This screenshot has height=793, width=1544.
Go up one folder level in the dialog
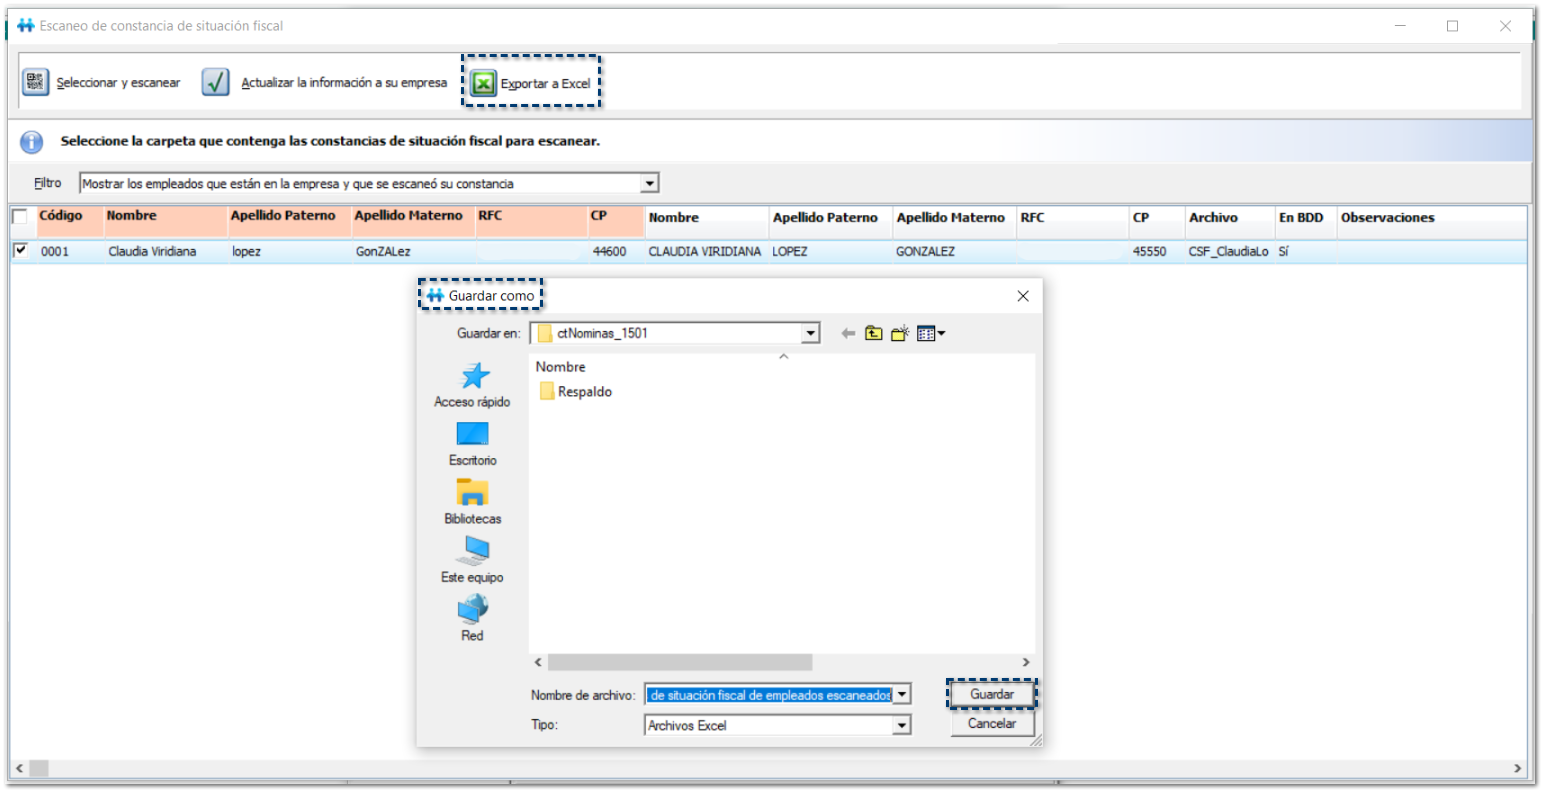(874, 334)
